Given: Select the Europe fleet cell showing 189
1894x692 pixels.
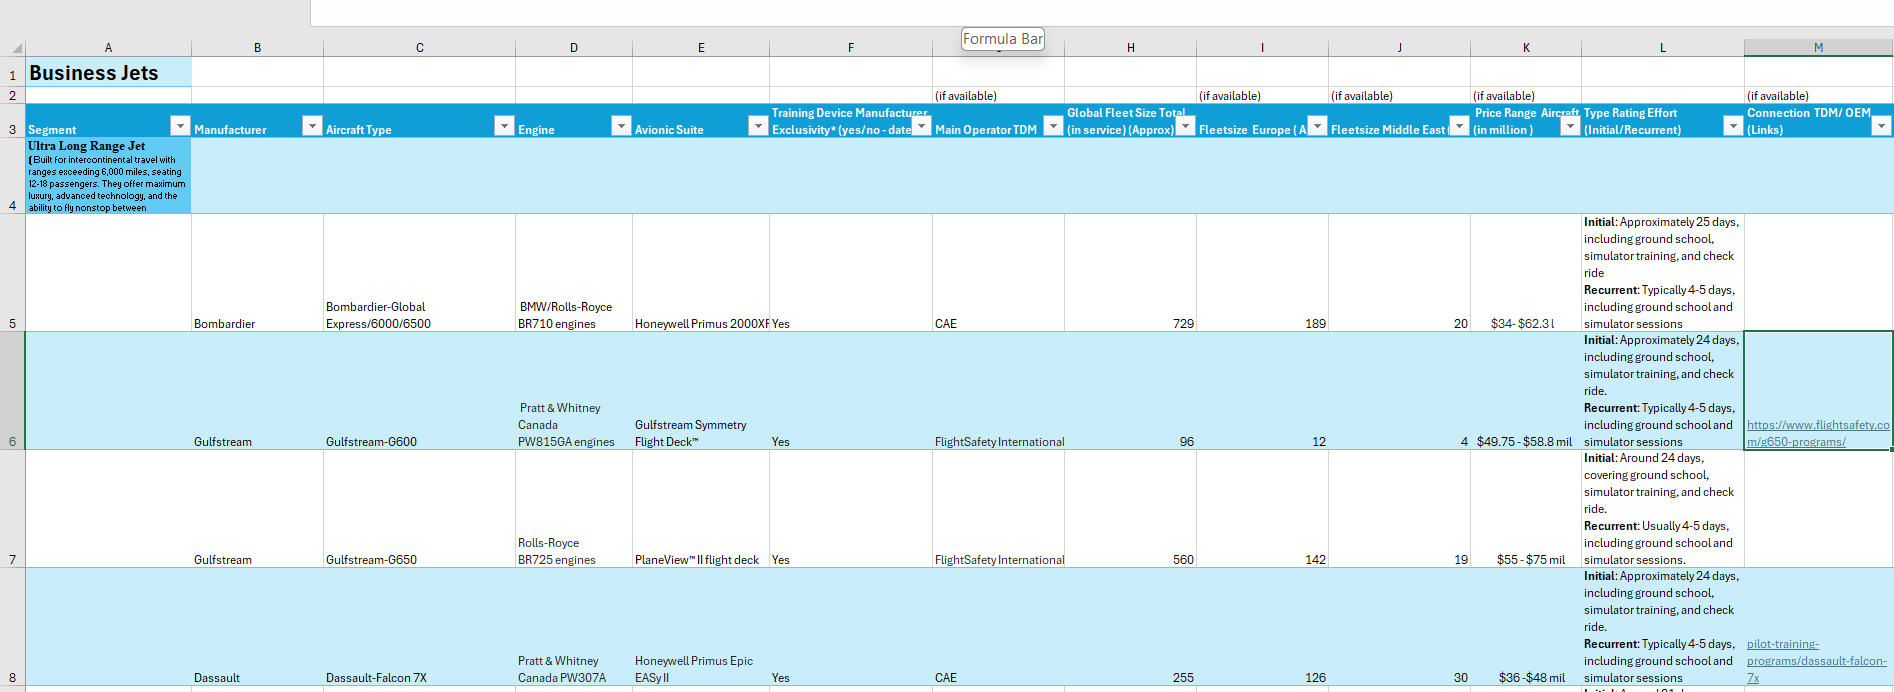Looking at the screenshot, I should click(x=1262, y=273).
